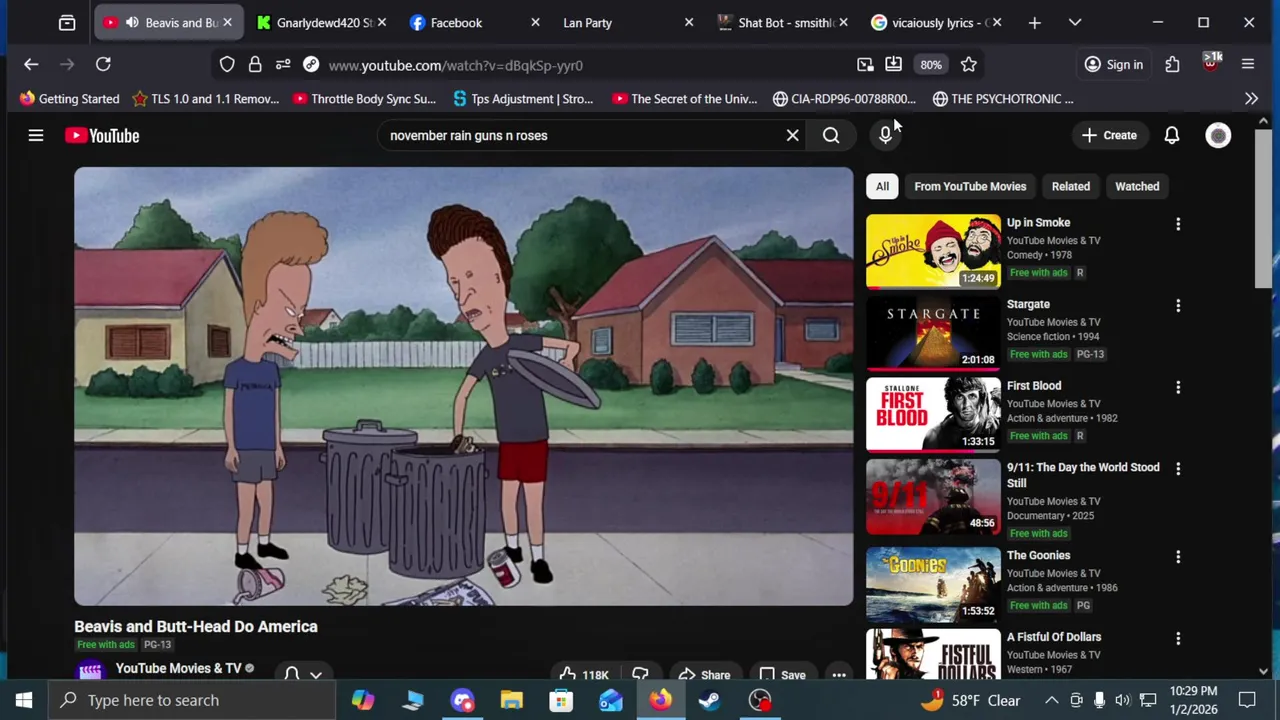Open First Blood movie thumbnail
1280x720 pixels.
coord(933,414)
